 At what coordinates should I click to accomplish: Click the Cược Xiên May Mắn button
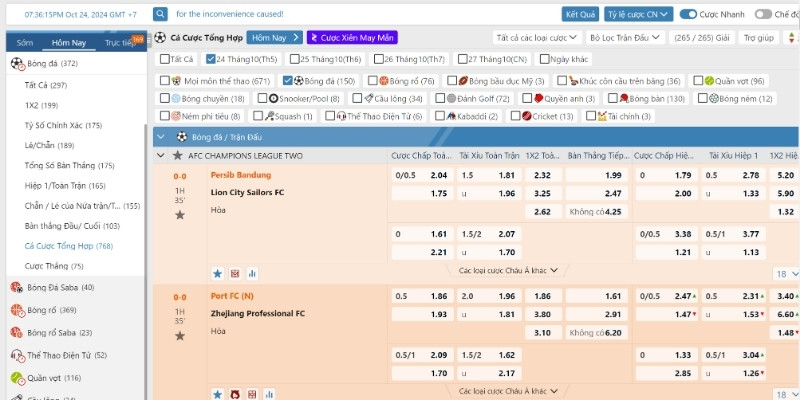click(351, 37)
